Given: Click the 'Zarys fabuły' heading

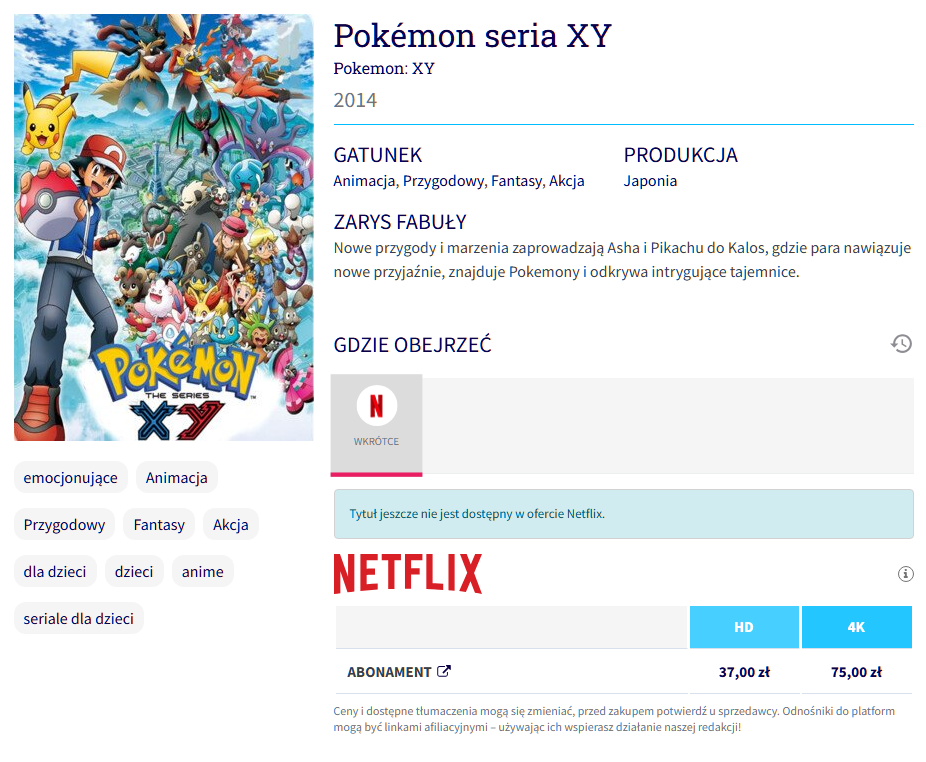Looking at the screenshot, I should [400, 222].
